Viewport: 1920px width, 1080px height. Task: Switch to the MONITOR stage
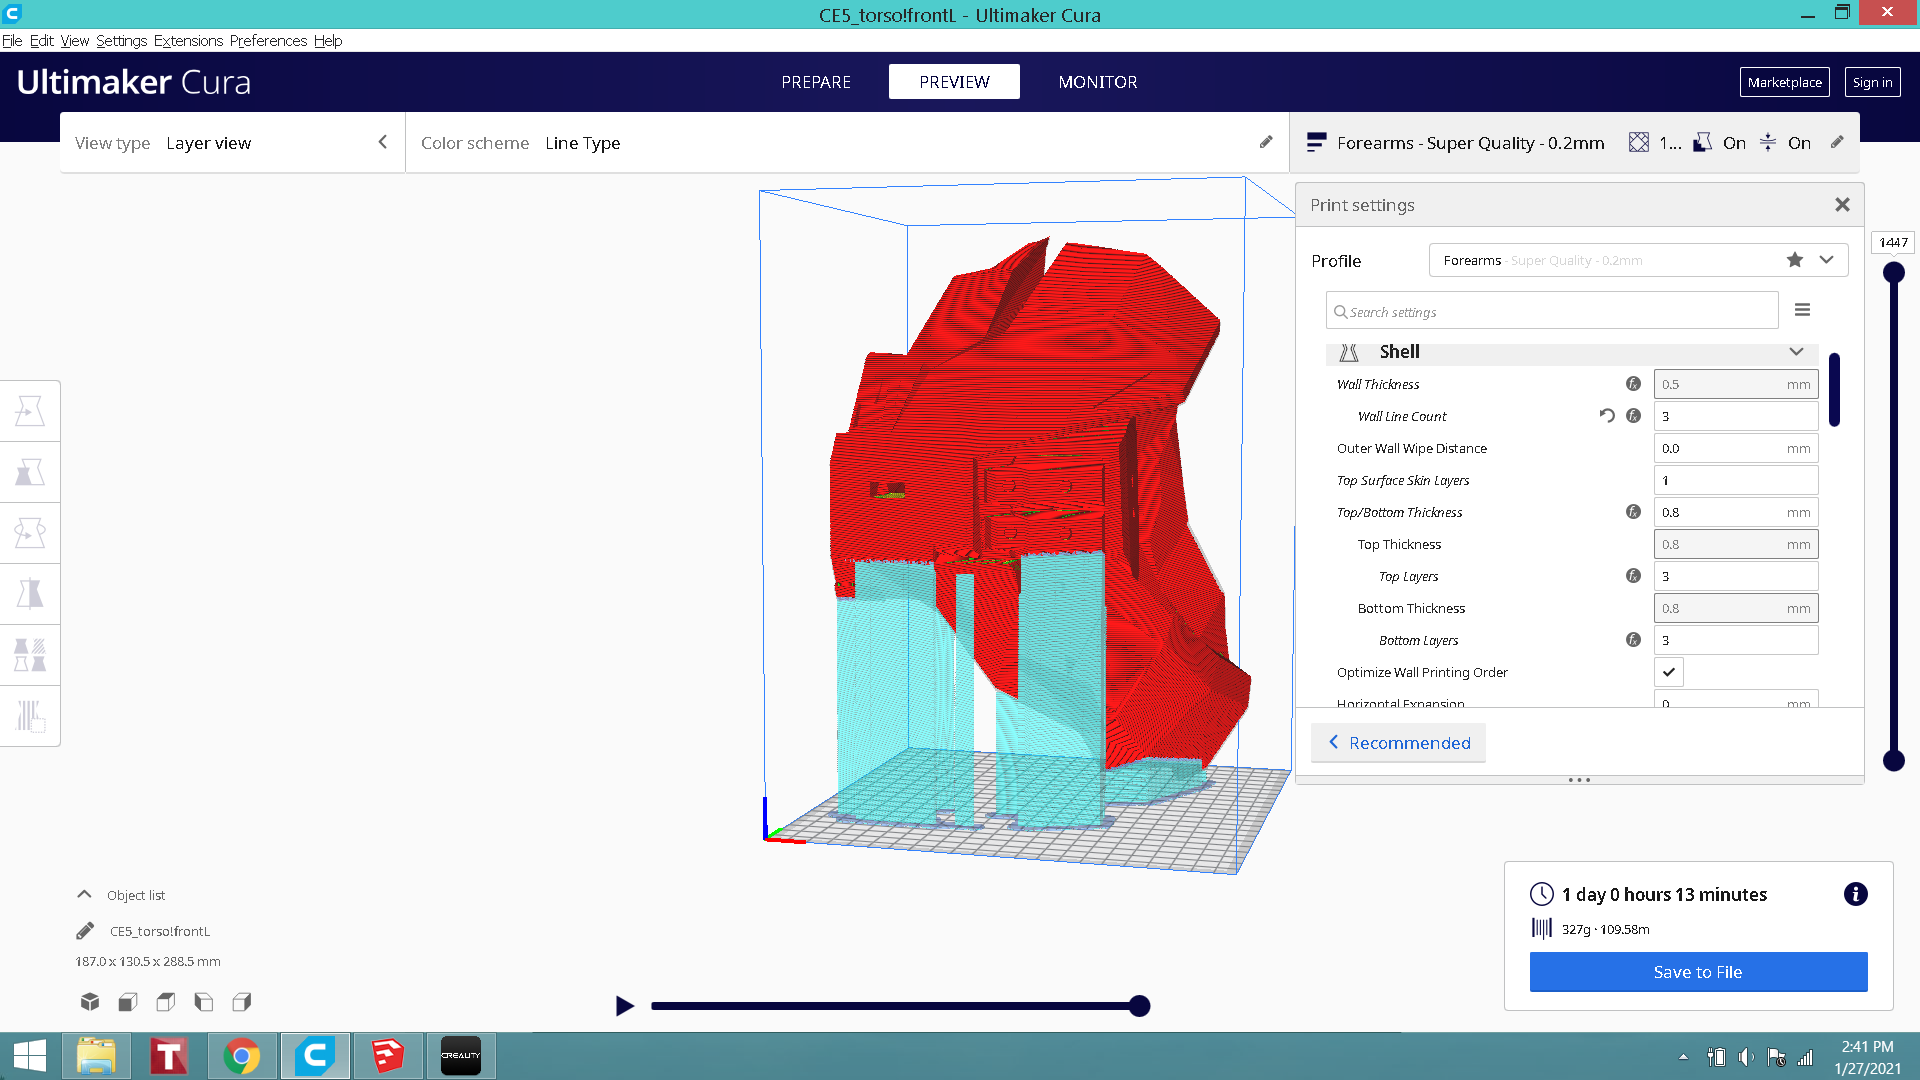1098,82
